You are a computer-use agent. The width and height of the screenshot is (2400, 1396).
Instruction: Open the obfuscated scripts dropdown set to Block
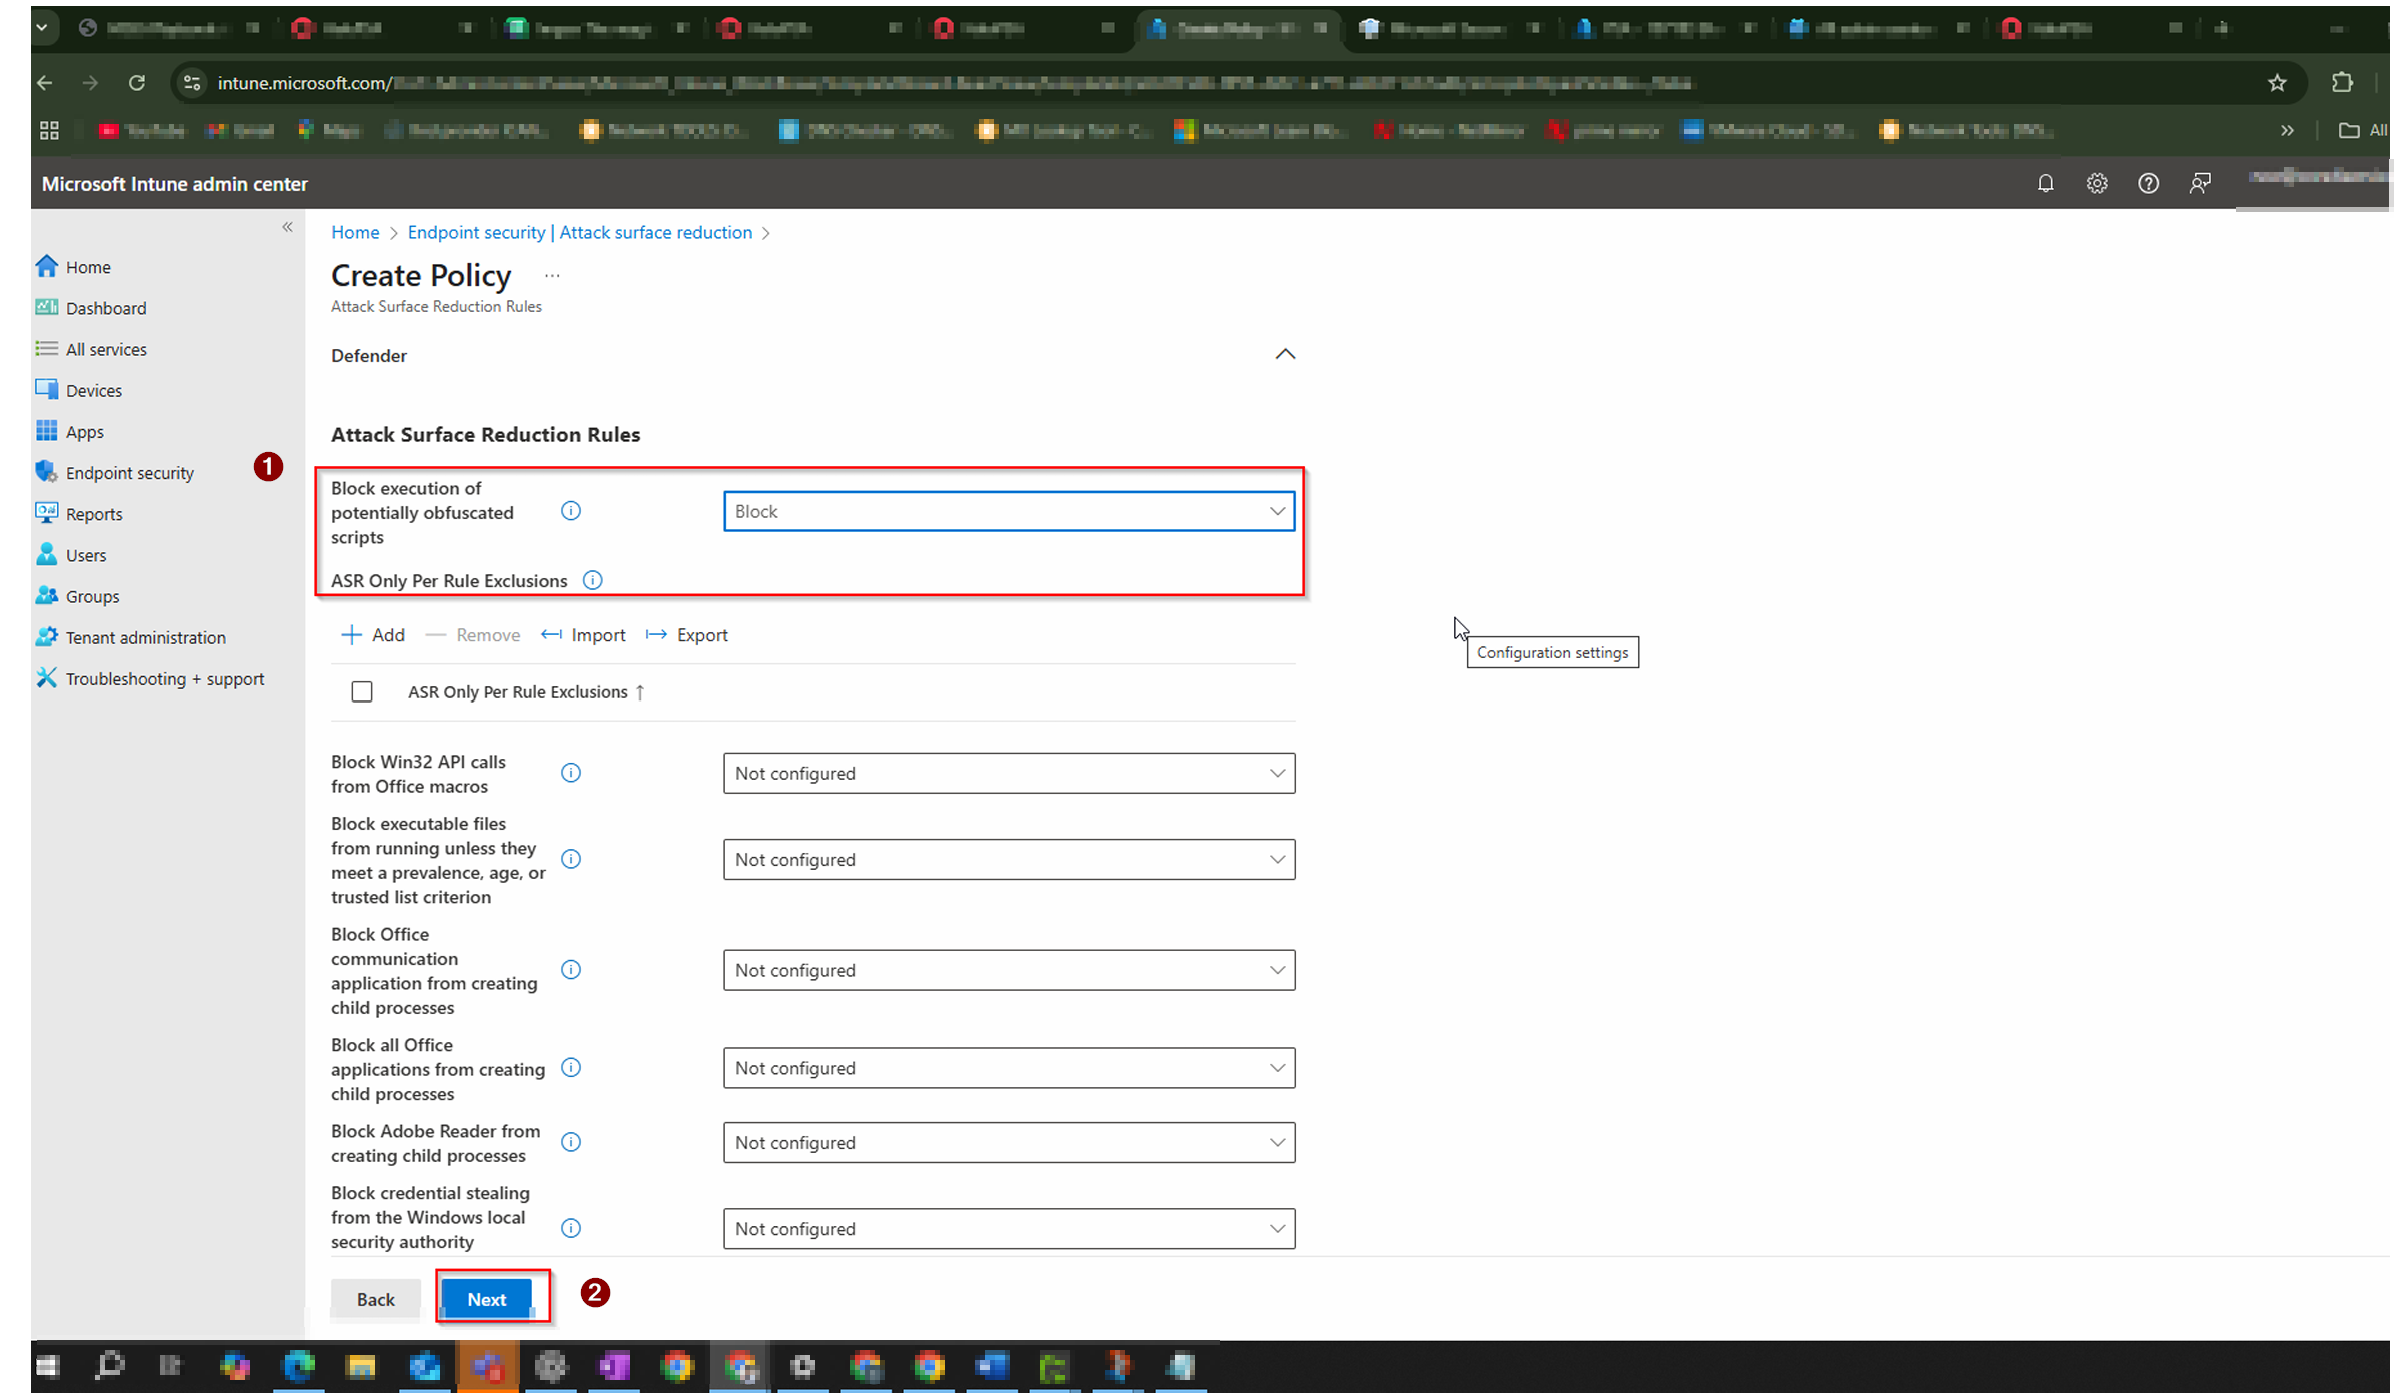coord(1009,511)
